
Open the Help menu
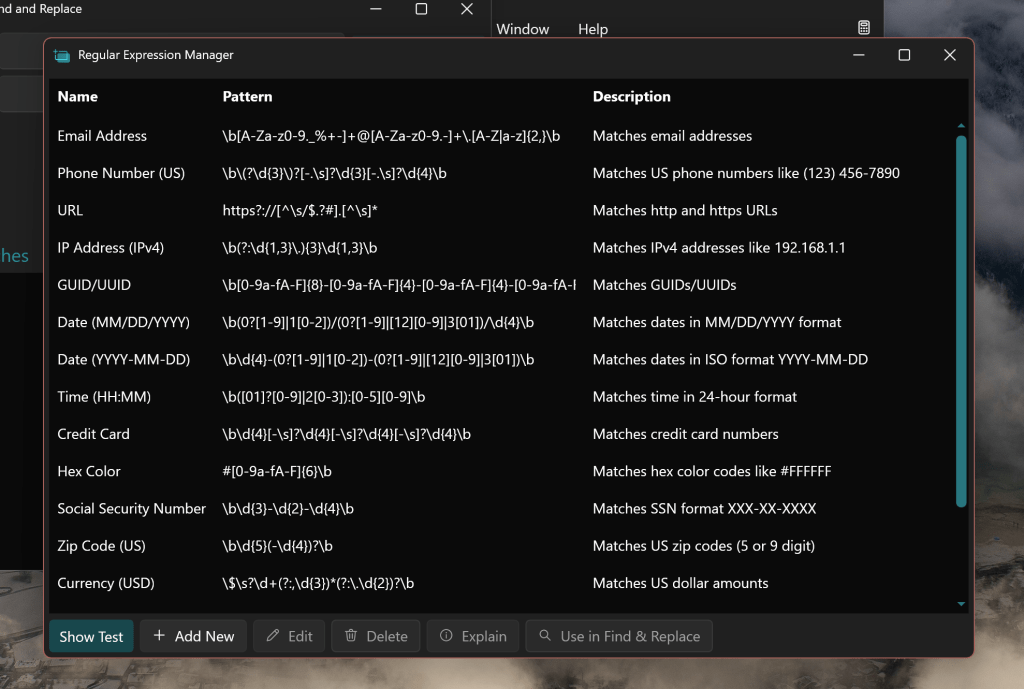pyautogui.click(x=592, y=29)
